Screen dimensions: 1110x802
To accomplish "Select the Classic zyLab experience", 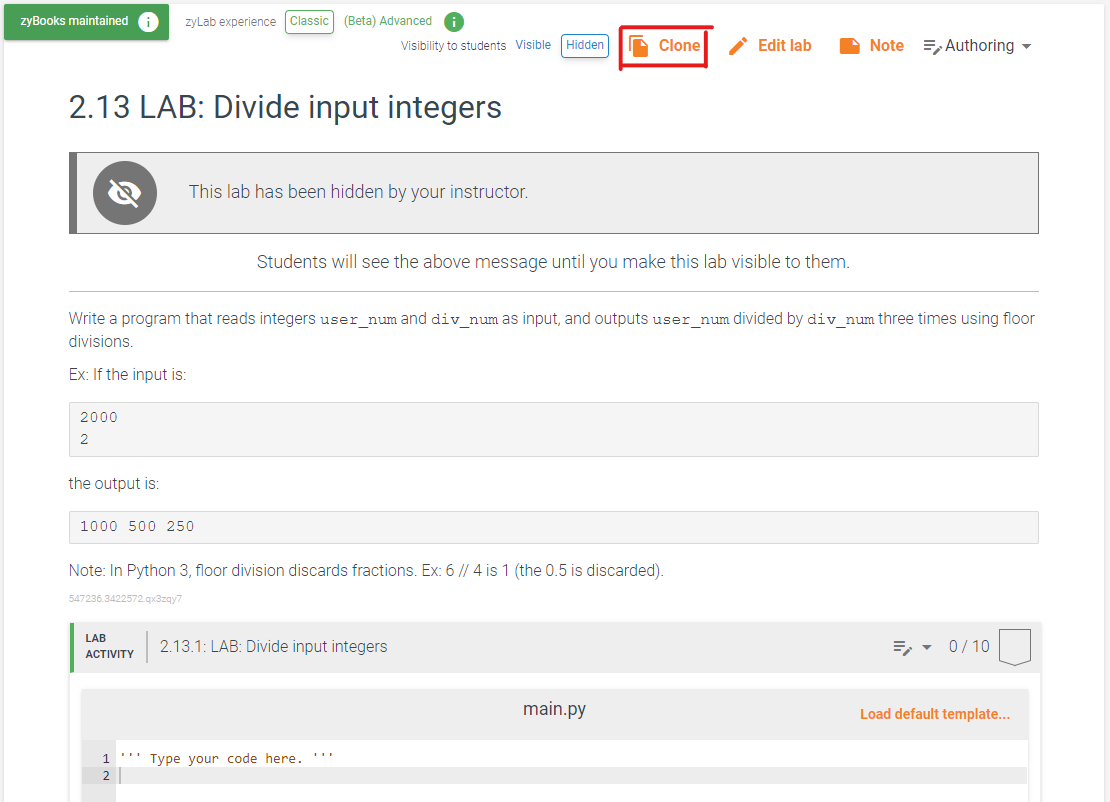I will click(309, 21).
